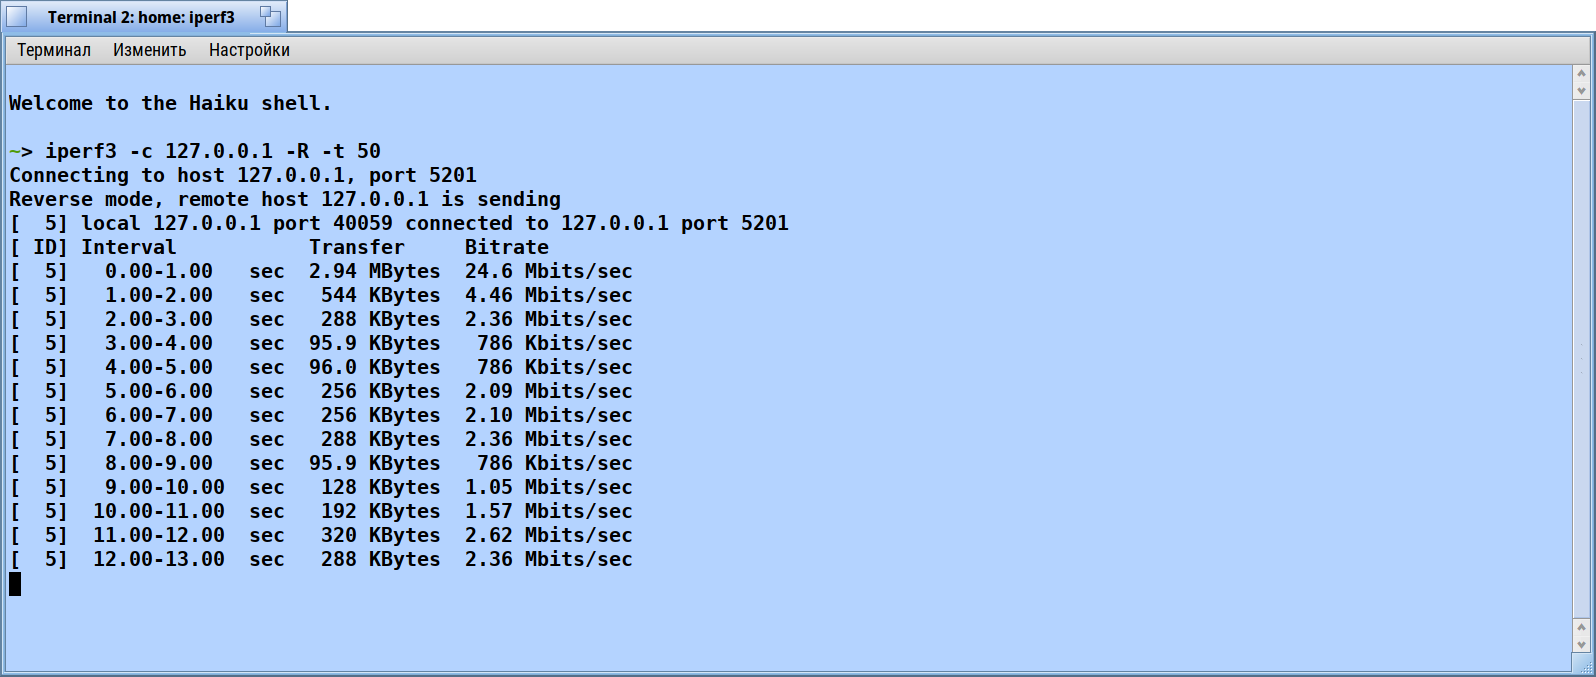This screenshot has width=1596, height=677.
Task: Click the command 'iperf3 -c 127.0.0.1 -R -t 50'
Action: pyautogui.click(x=213, y=151)
